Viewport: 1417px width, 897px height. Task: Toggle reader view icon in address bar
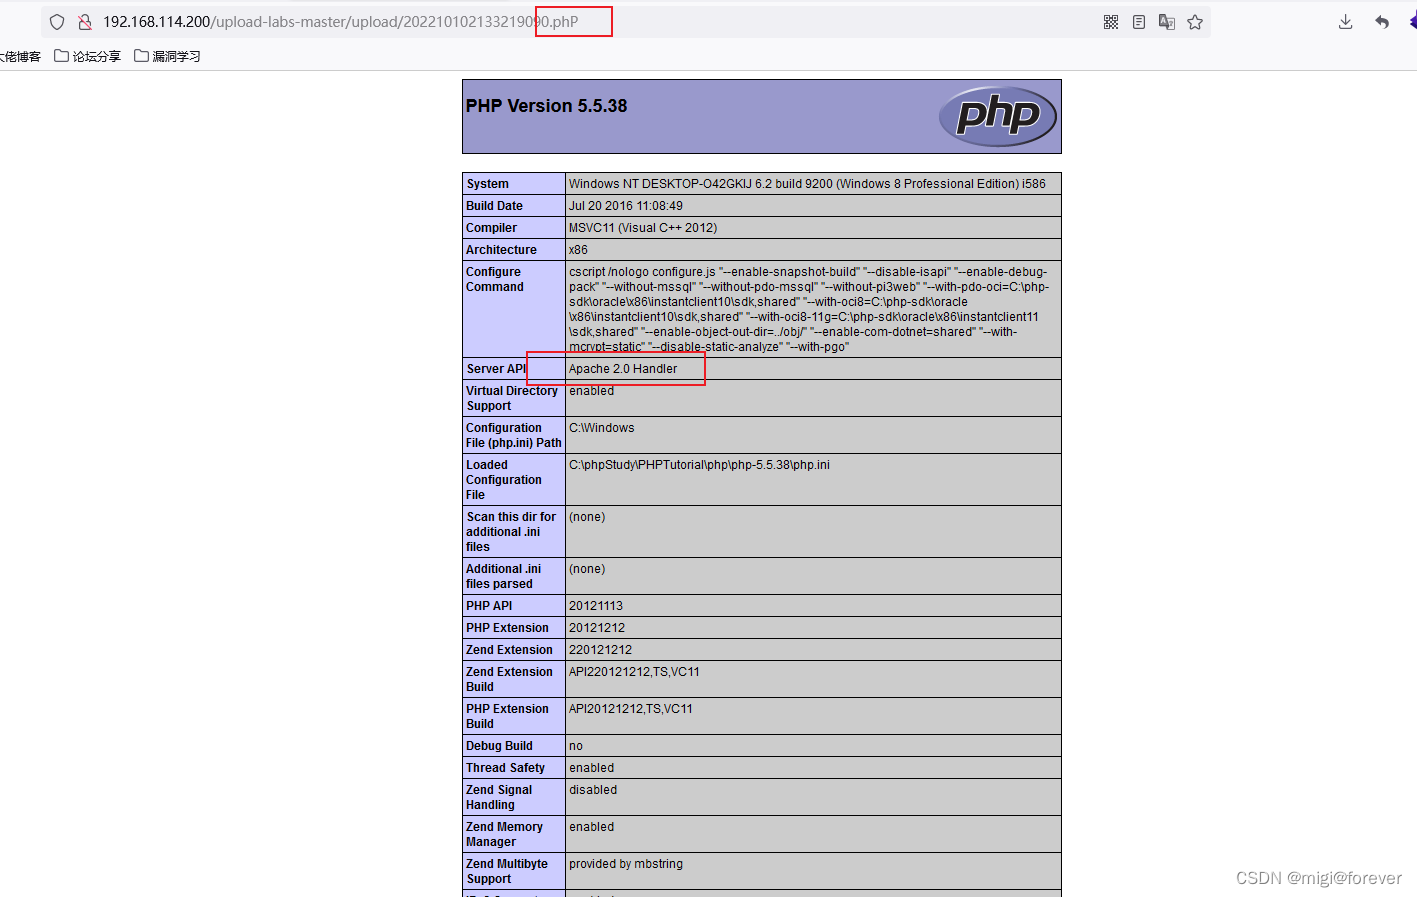click(1139, 22)
